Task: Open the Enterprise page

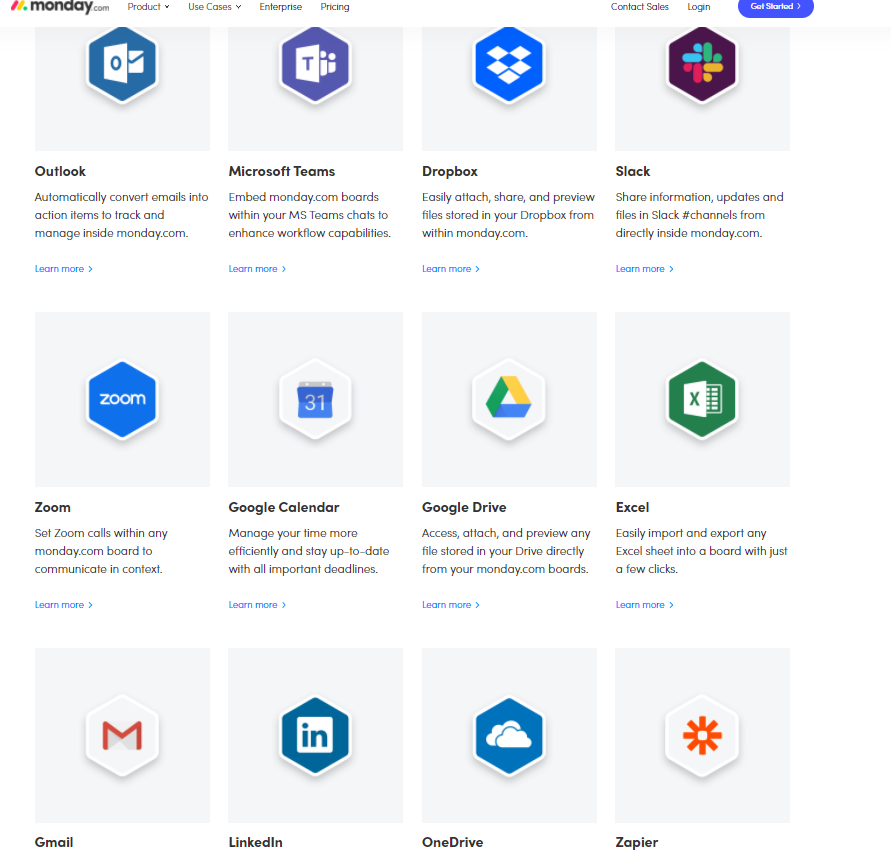Action: click(x=281, y=7)
